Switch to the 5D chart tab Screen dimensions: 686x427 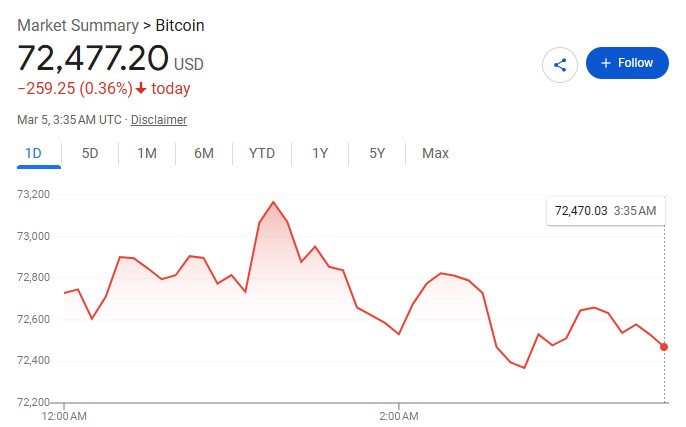90,153
